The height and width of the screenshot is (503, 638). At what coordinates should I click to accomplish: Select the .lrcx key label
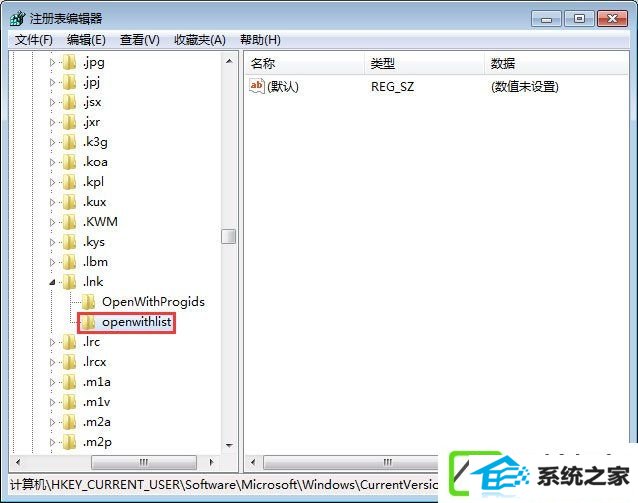pyautogui.click(x=94, y=362)
